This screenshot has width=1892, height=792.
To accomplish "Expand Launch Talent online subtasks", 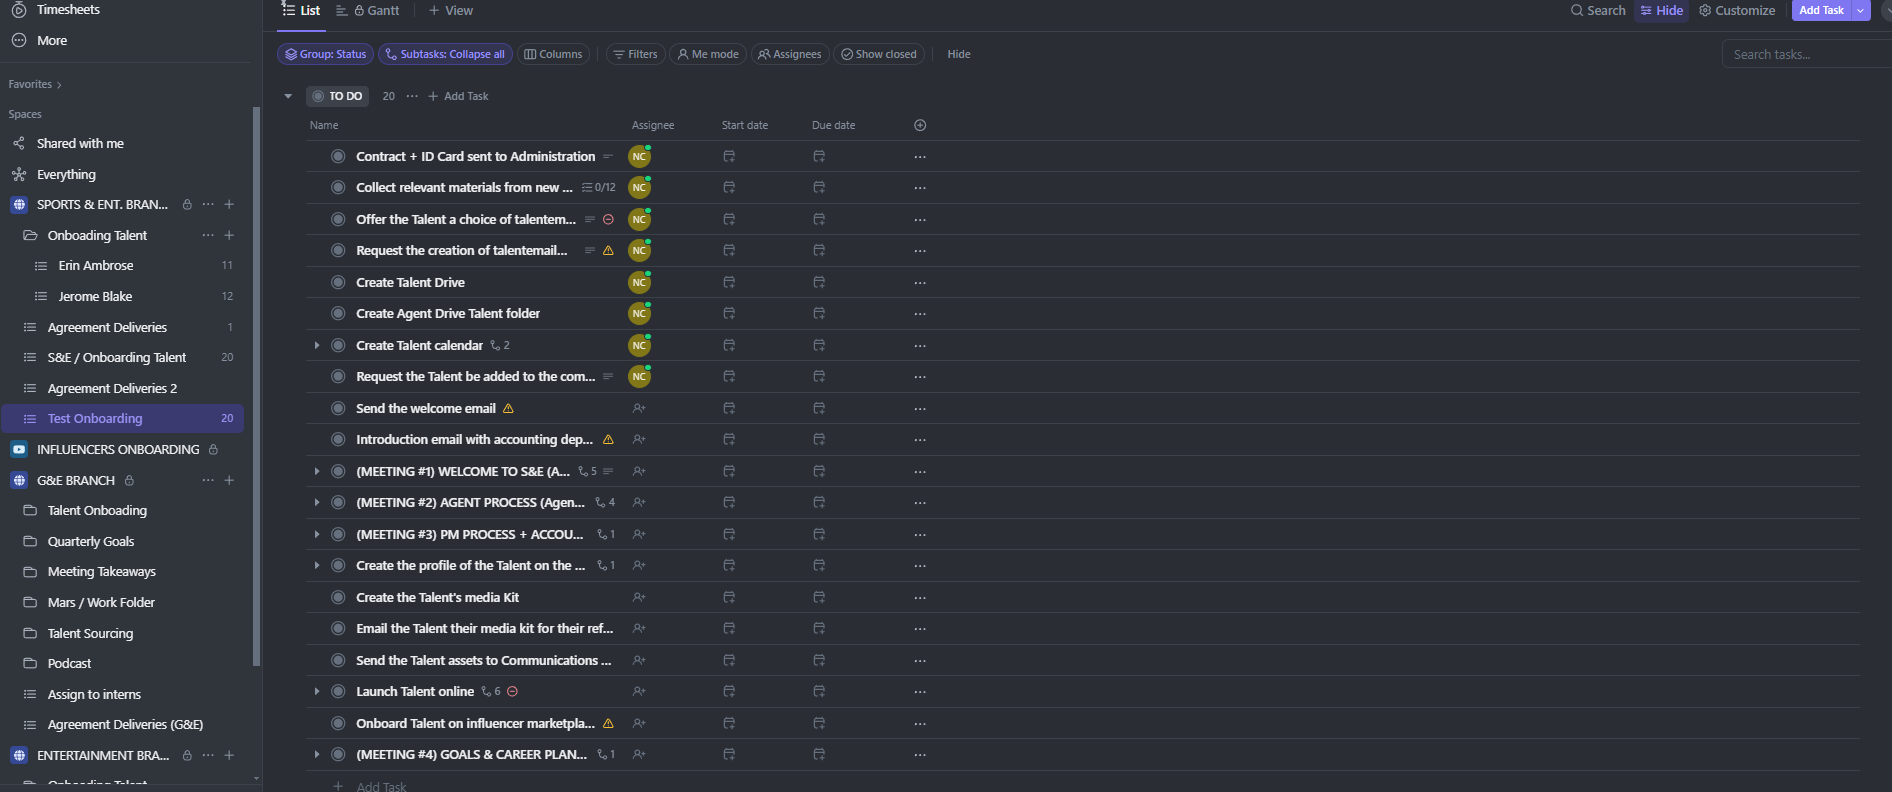I will [x=317, y=692].
